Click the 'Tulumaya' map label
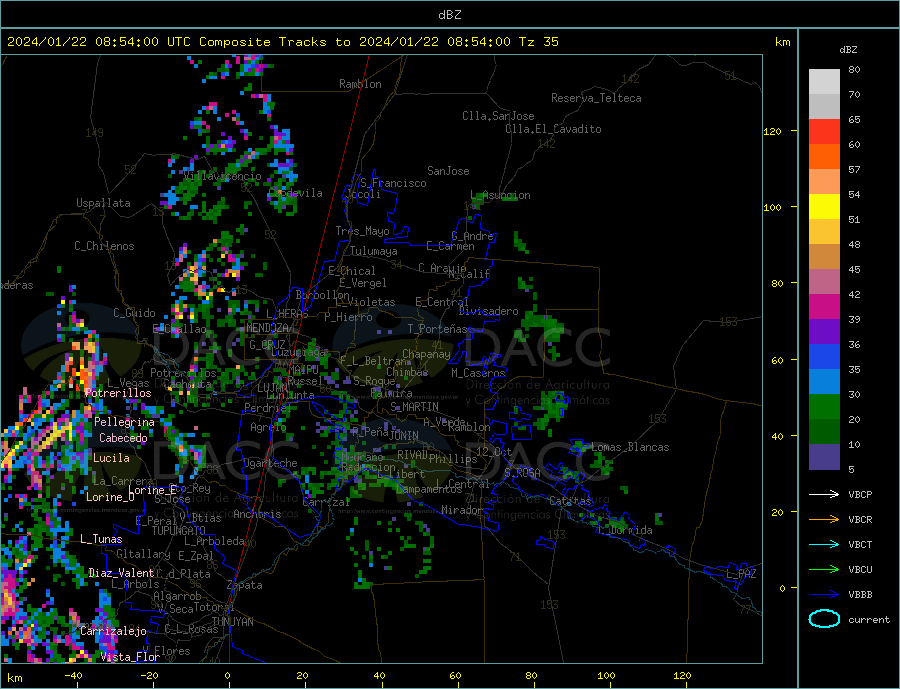The height and width of the screenshot is (689, 900). 373,251
